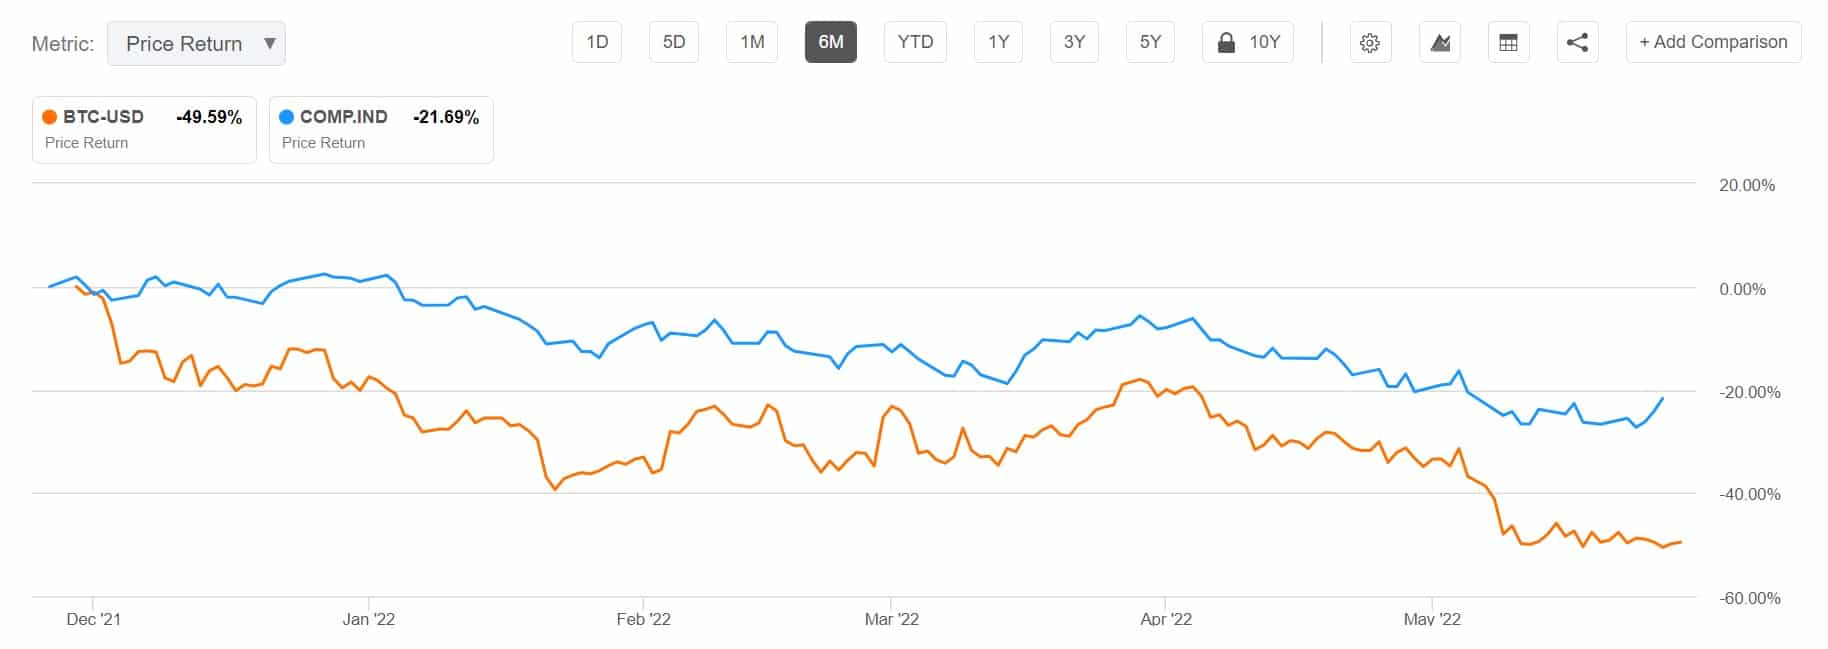Select the active 6M range

830,42
